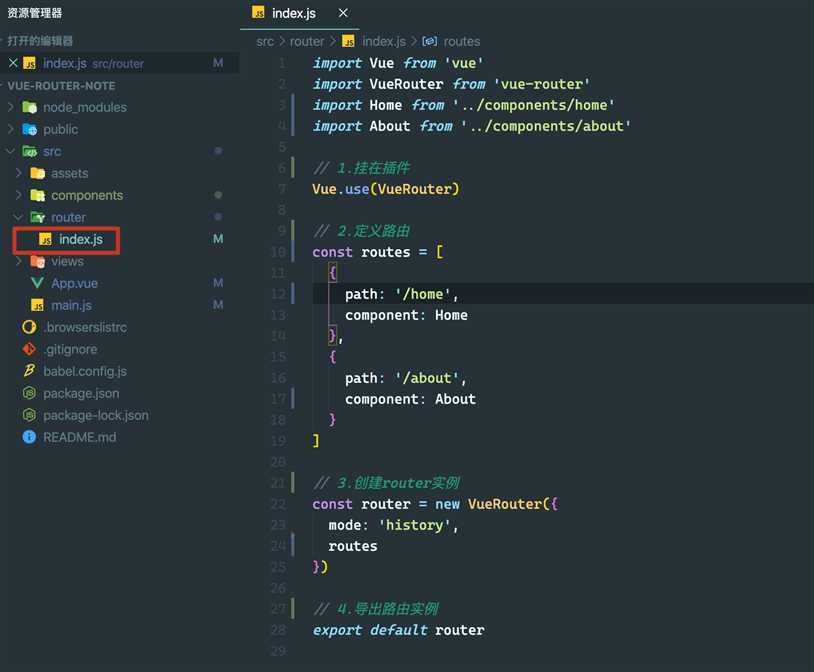The image size is (814, 672).
Task: Click the git icon beside .gitignore
Action: click(30, 349)
